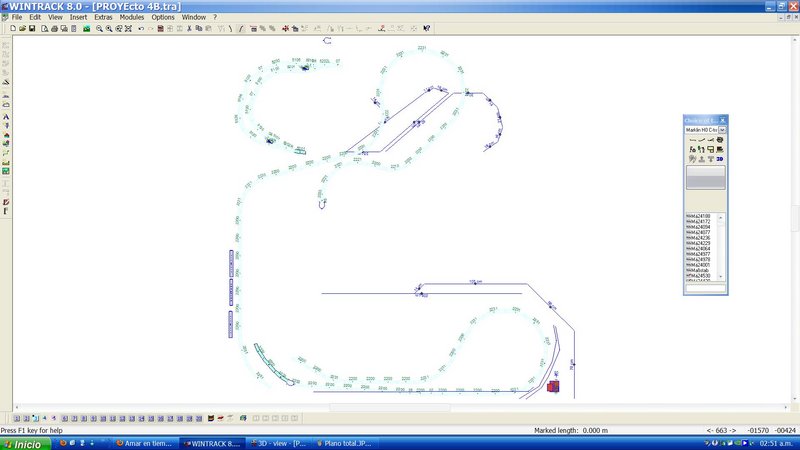
Task: Toggle layer 15 button in the bottom toolbar
Action: point(151,418)
